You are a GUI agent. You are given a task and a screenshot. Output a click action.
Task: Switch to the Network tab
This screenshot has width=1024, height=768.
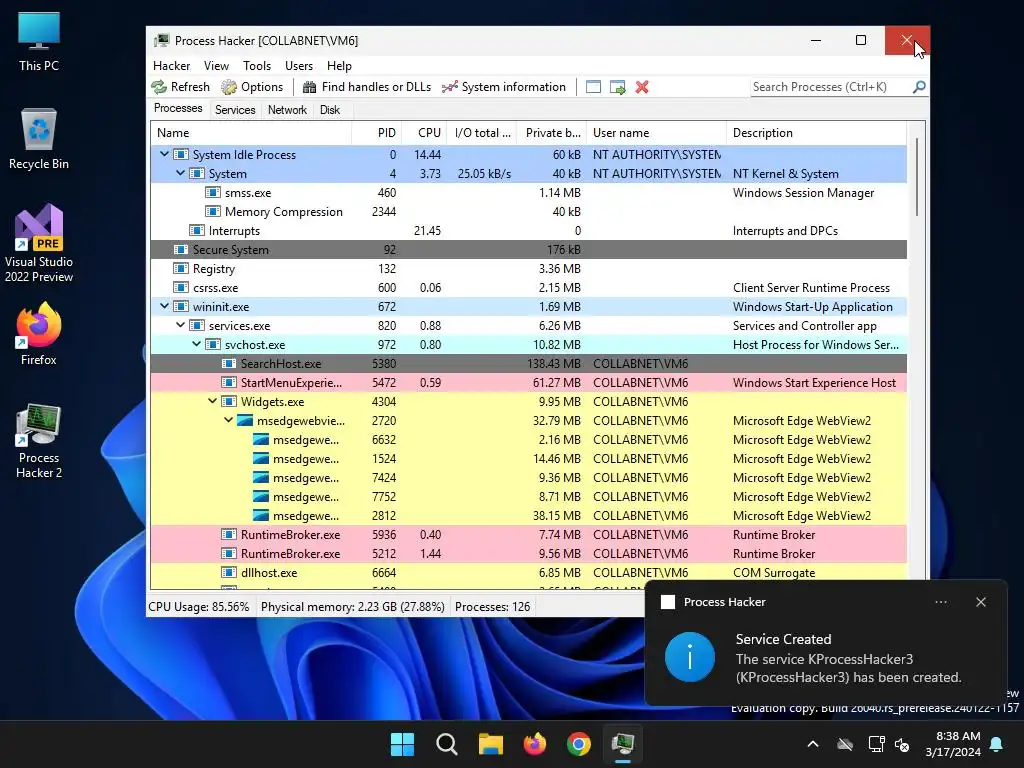(287, 110)
